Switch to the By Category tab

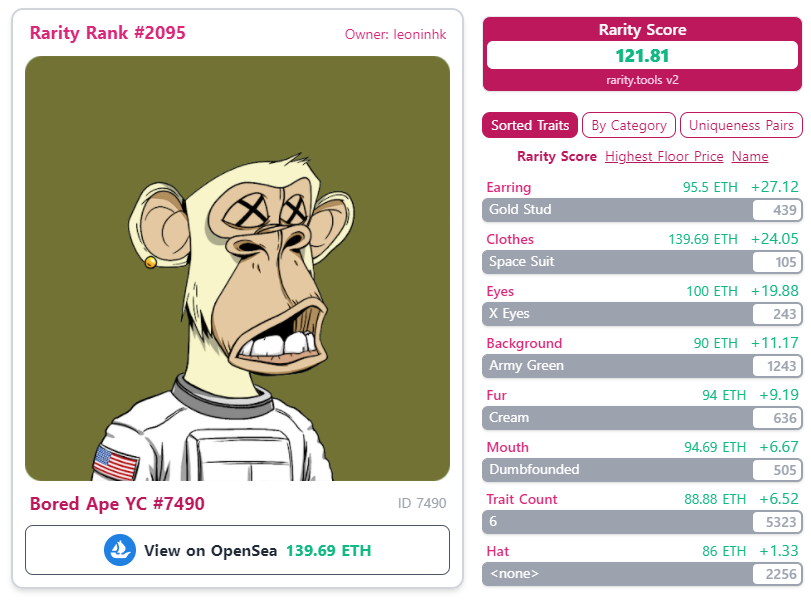click(628, 125)
